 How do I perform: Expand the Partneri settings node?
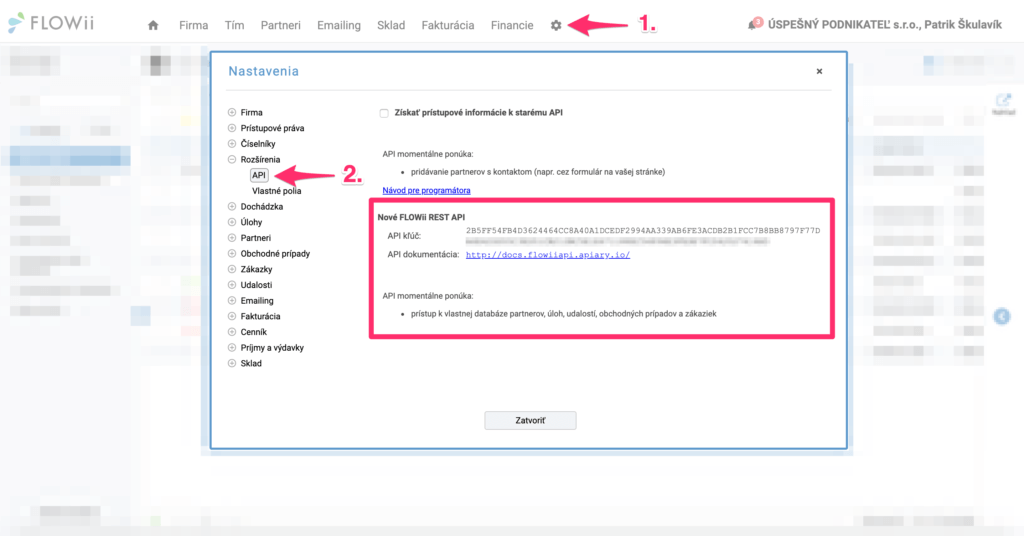pos(232,238)
